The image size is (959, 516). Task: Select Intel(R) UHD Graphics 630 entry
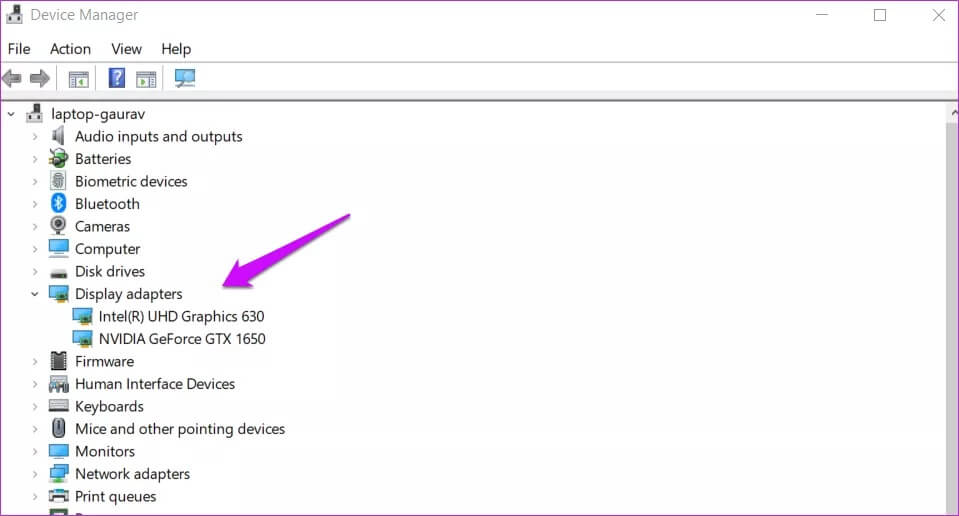coord(182,316)
